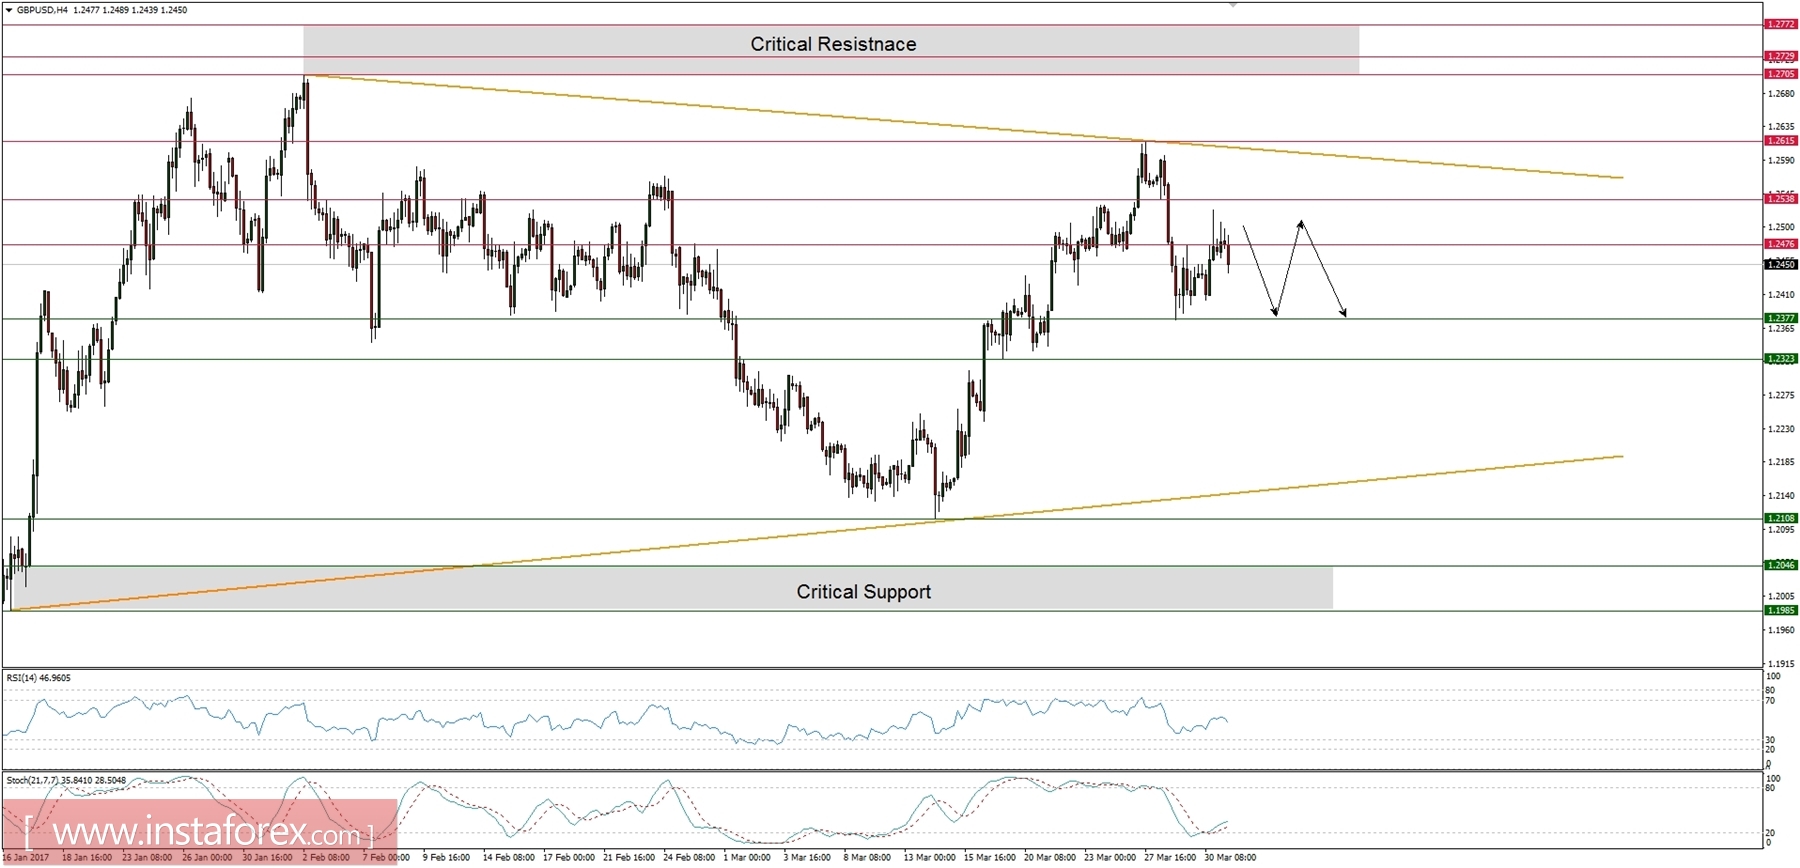Click the 15 Mar 16:00 date label
The height and width of the screenshot is (868, 1800).
pos(990,858)
